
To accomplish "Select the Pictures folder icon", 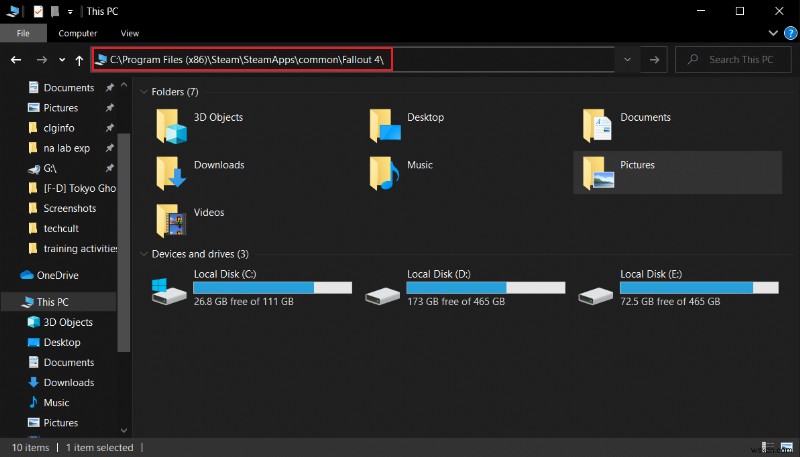I will 598,173.
